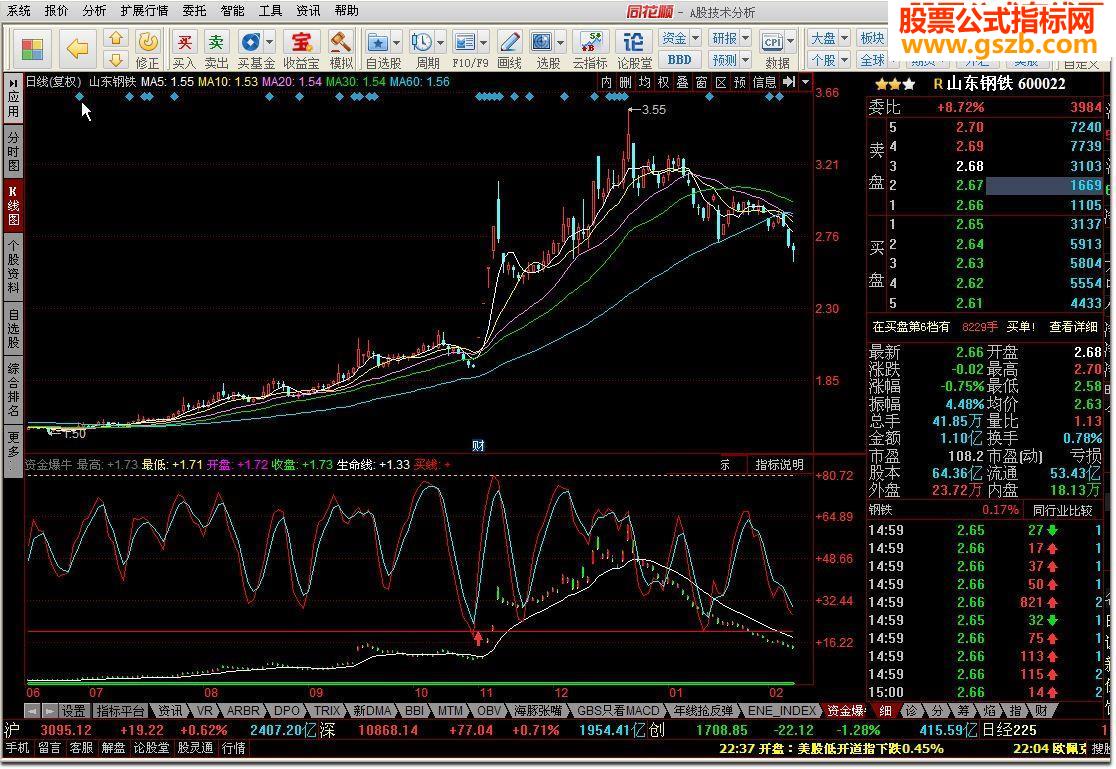Viewport: 1116px width, 769px height.
Task: Toggle the 删 chart option
Action: 625,83
